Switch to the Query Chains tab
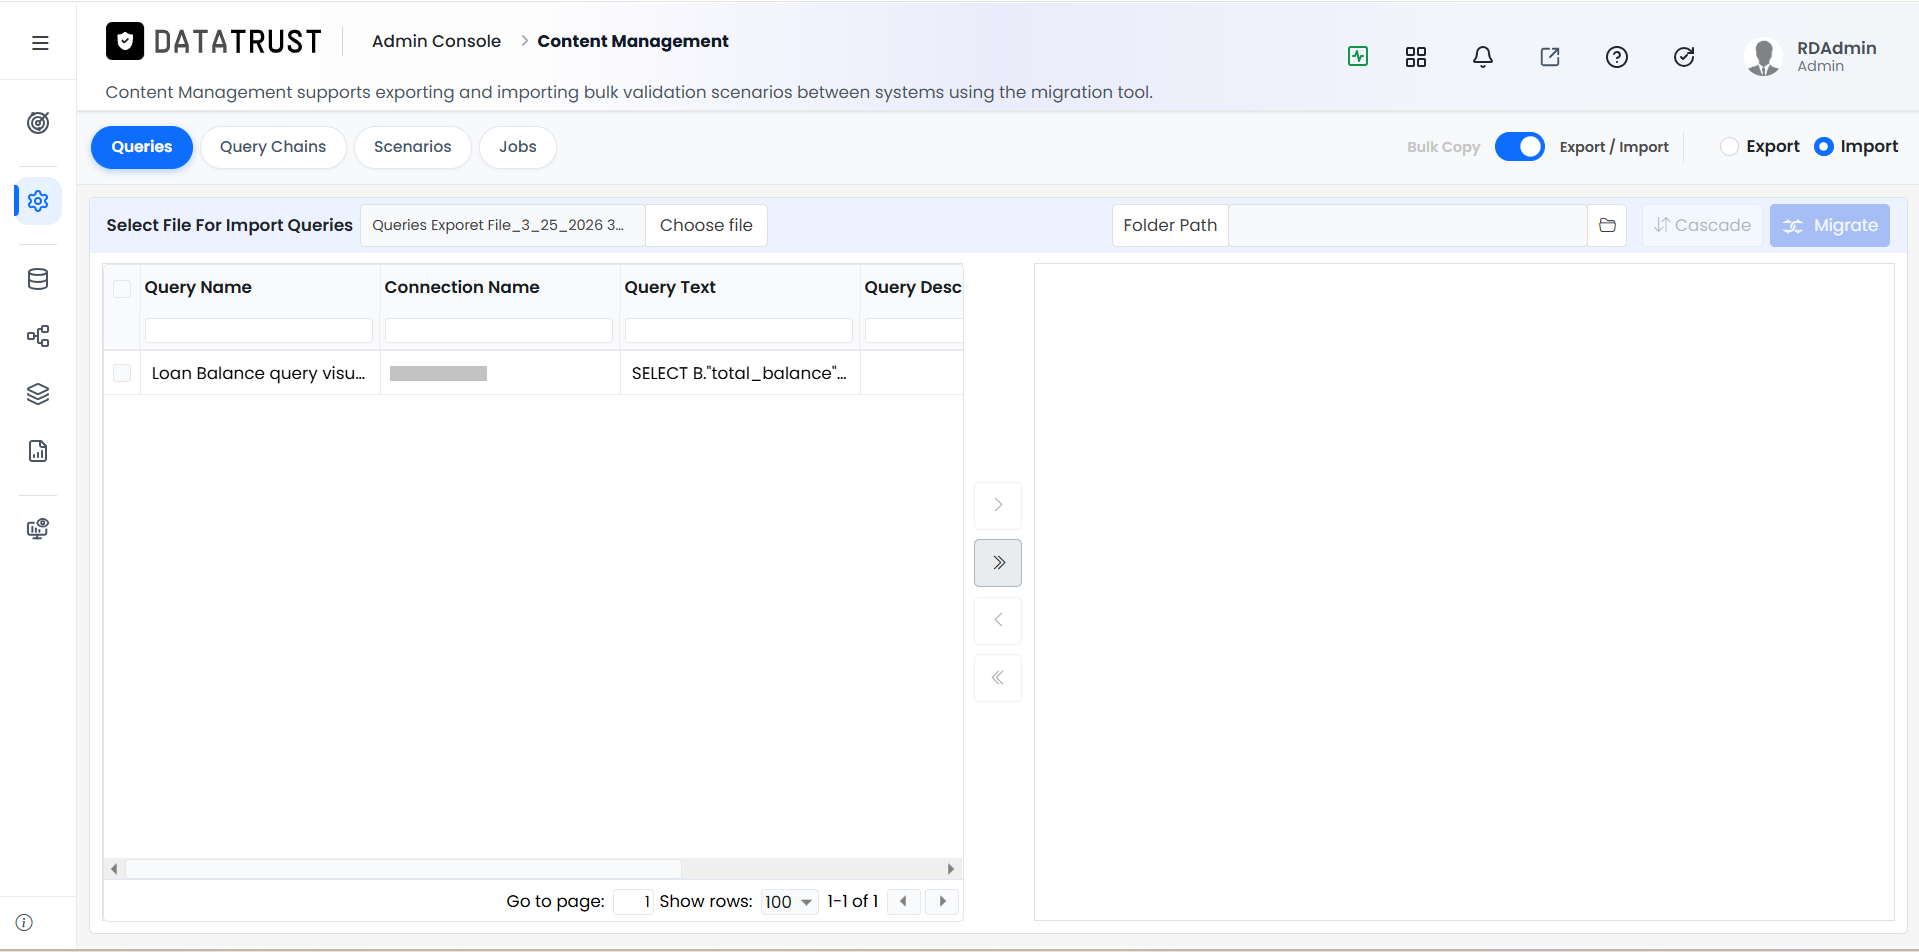 point(273,147)
